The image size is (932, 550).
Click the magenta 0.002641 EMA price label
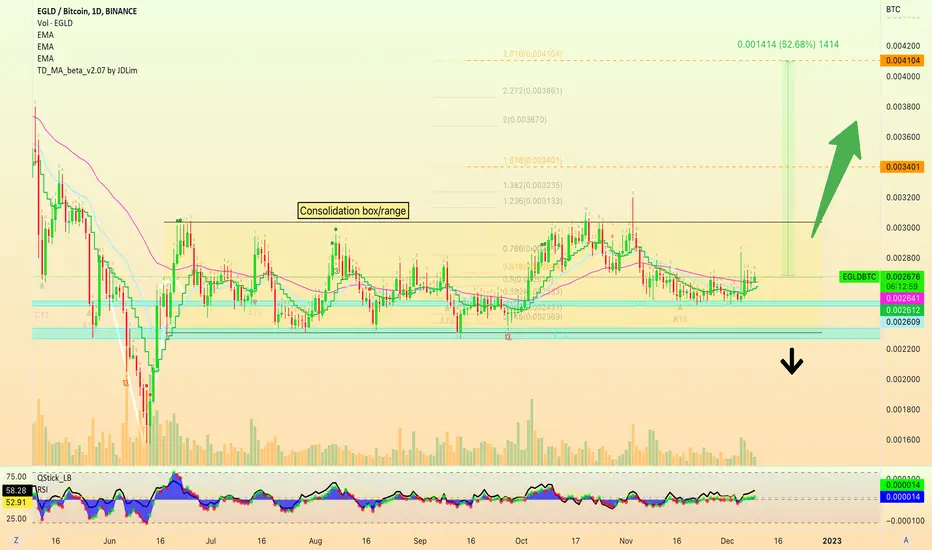pyautogui.click(x=903, y=298)
